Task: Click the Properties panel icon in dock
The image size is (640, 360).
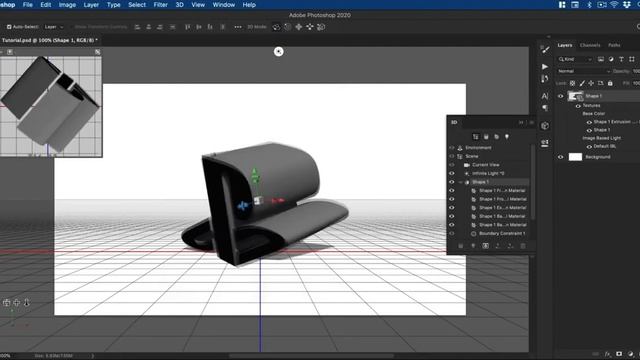Action: 545,143
